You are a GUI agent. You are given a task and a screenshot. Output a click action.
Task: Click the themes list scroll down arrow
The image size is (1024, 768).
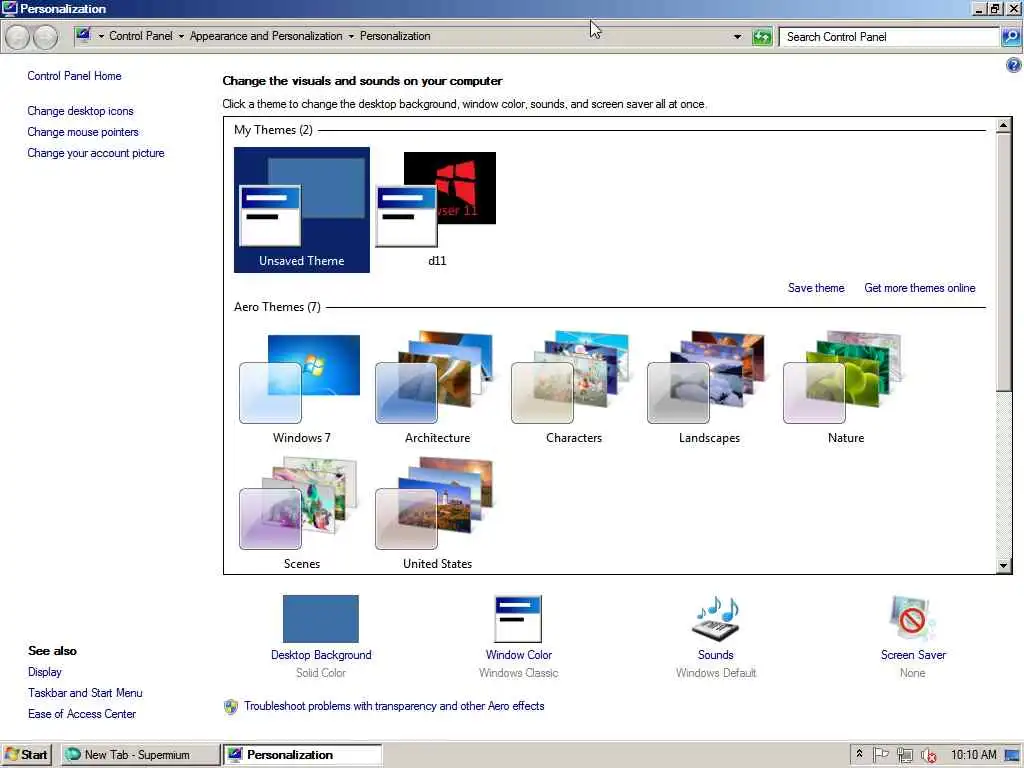coord(1004,566)
